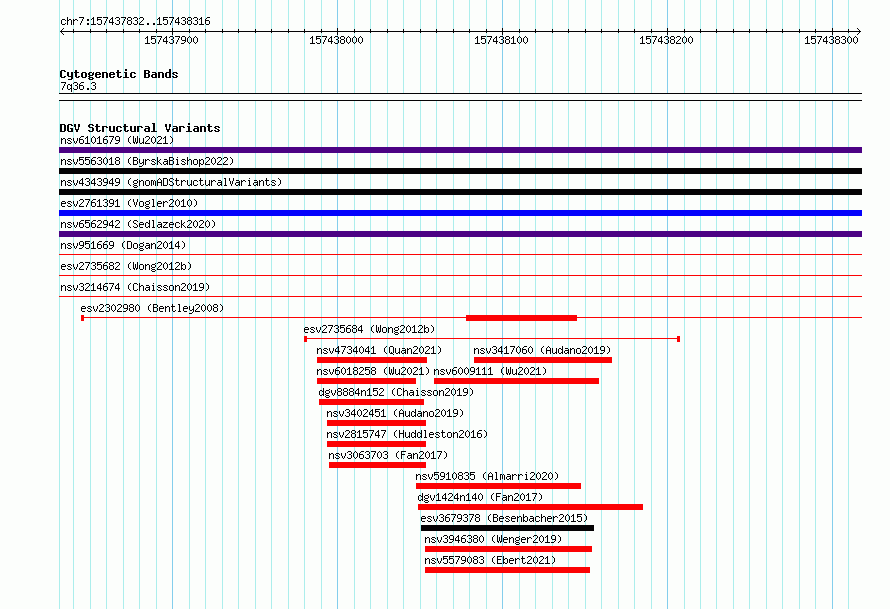Open nsv4734041 (Quan2021) label
Screen dimensions: 890x609
(379, 350)
